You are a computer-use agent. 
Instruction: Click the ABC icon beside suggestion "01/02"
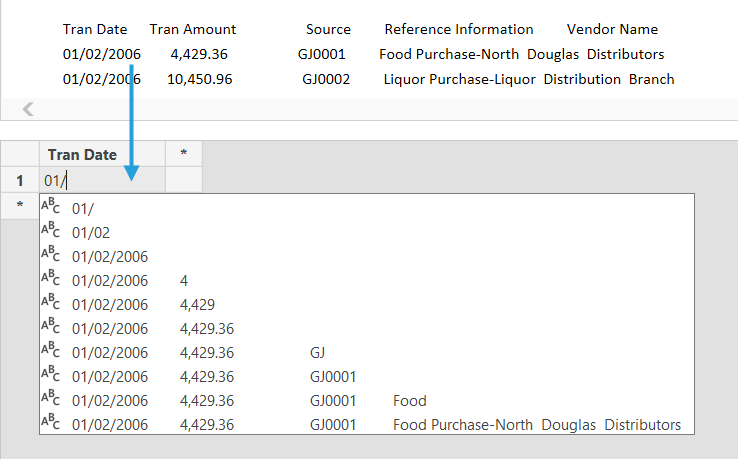(x=50, y=232)
